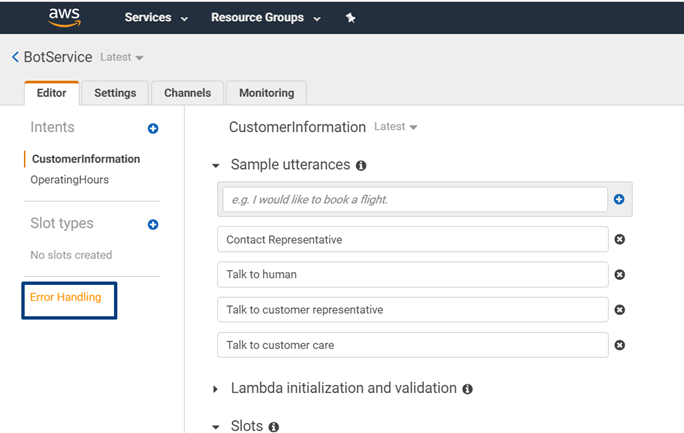Click plus icon to add sample utterance
This screenshot has height=433, width=684.
(619, 200)
